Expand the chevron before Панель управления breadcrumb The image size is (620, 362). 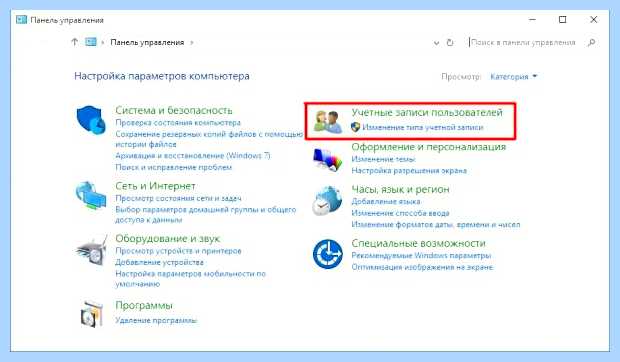pyautogui.click(x=102, y=42)
